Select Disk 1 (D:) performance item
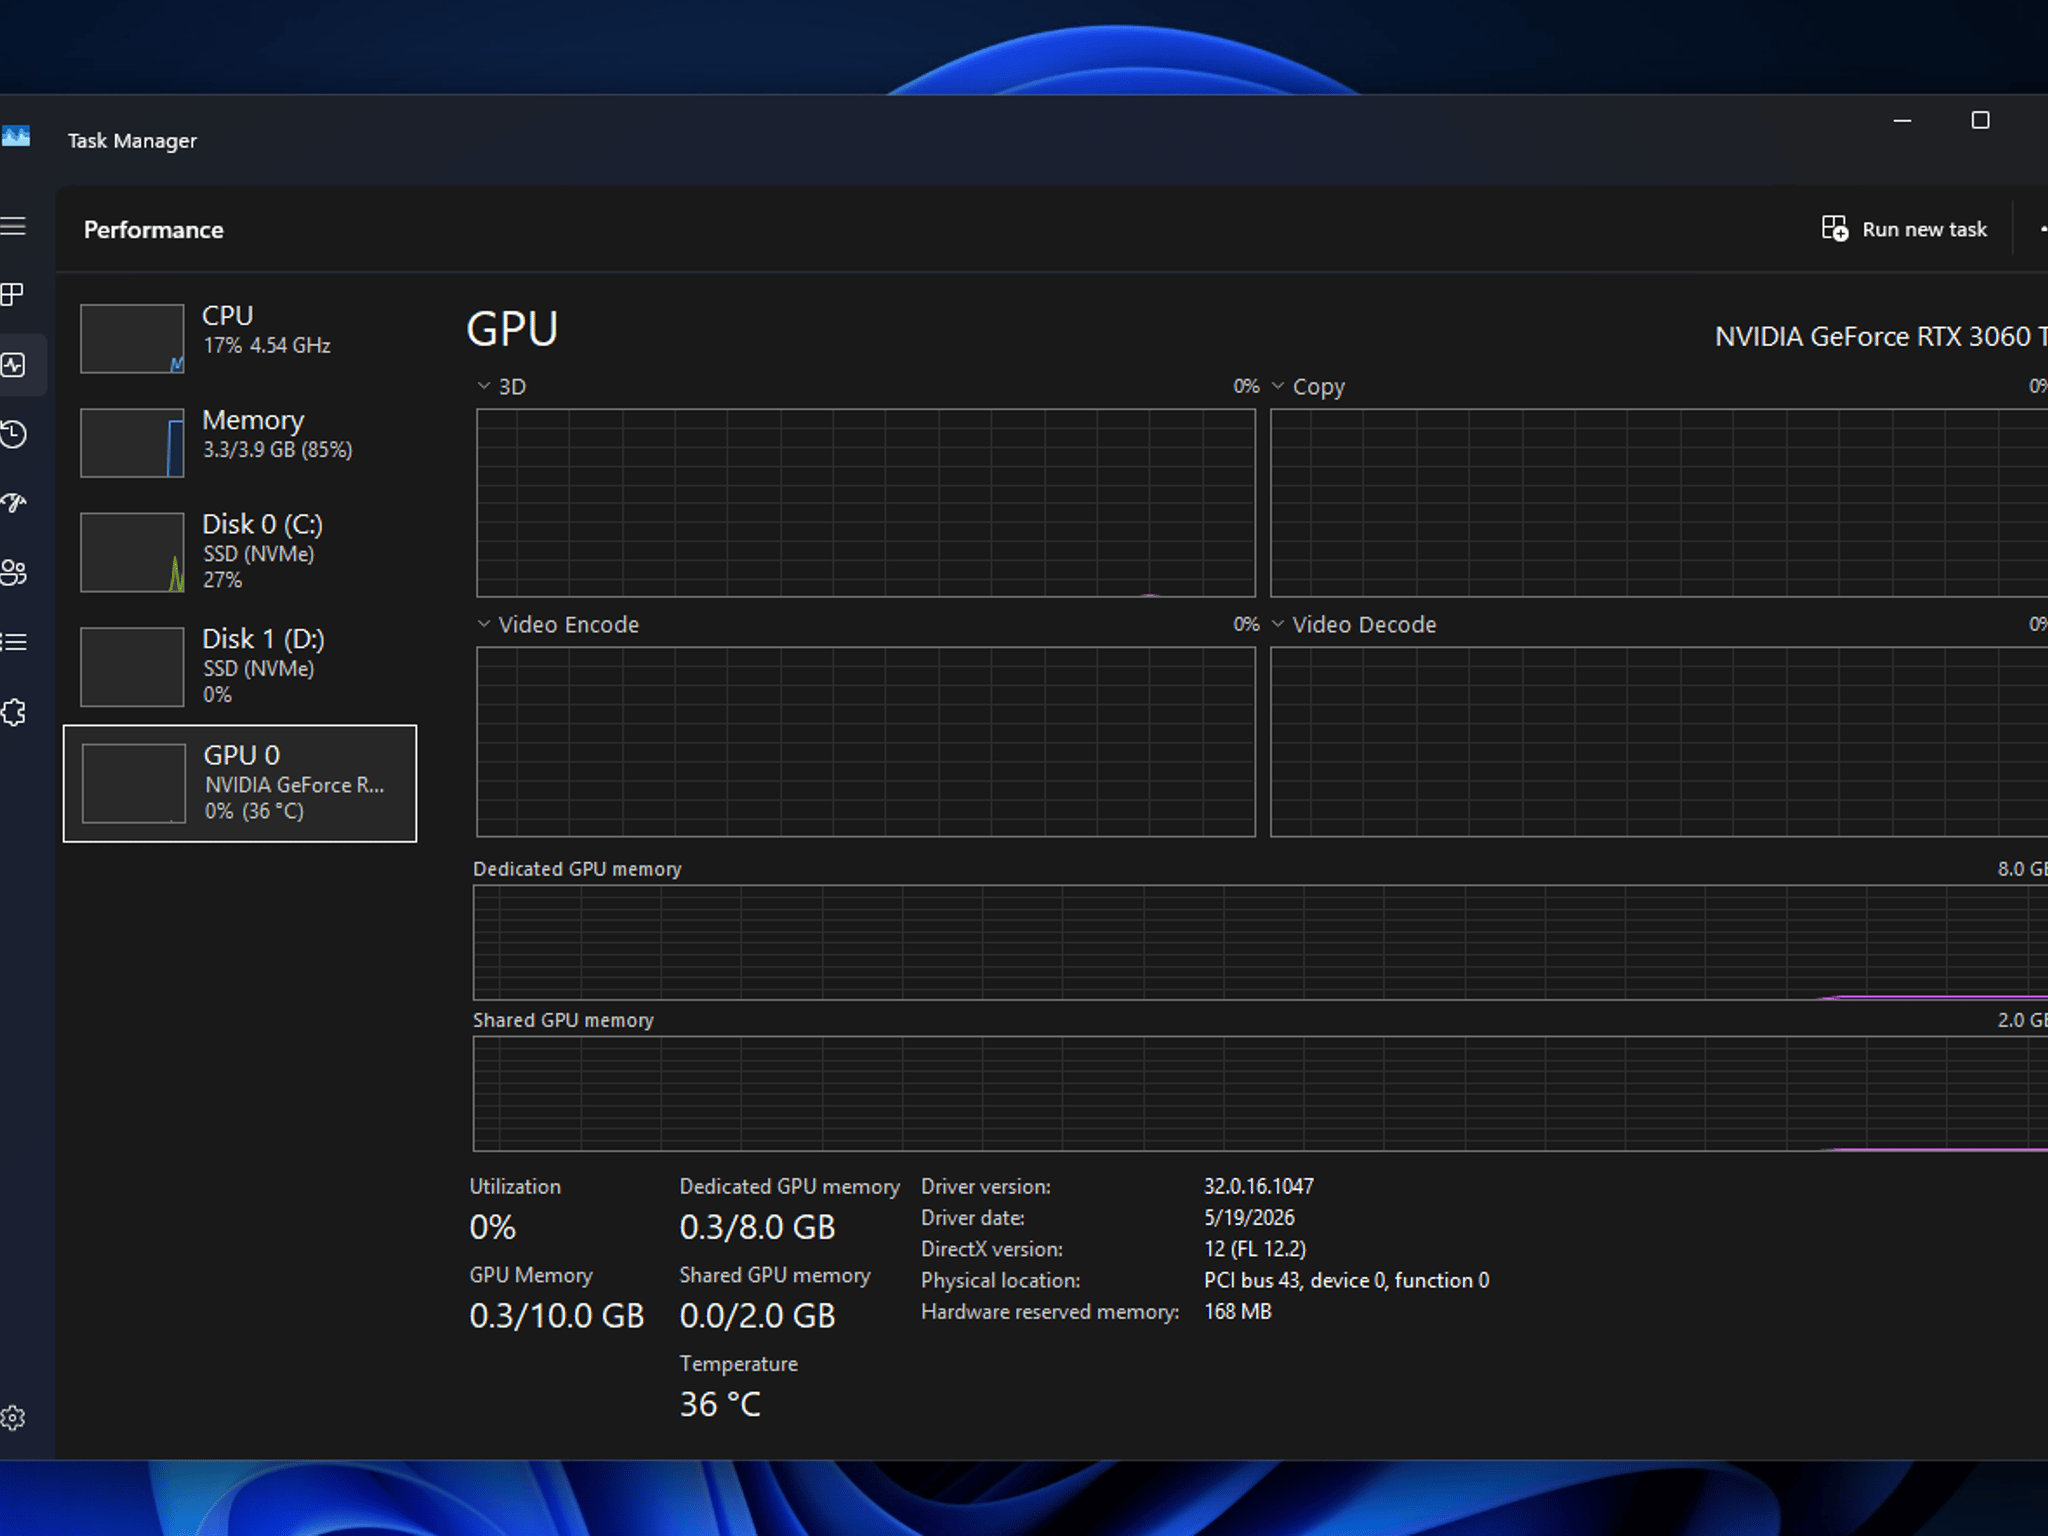Image resolution: width=2048 pixels, height=1536 pixels. [240, 667]
